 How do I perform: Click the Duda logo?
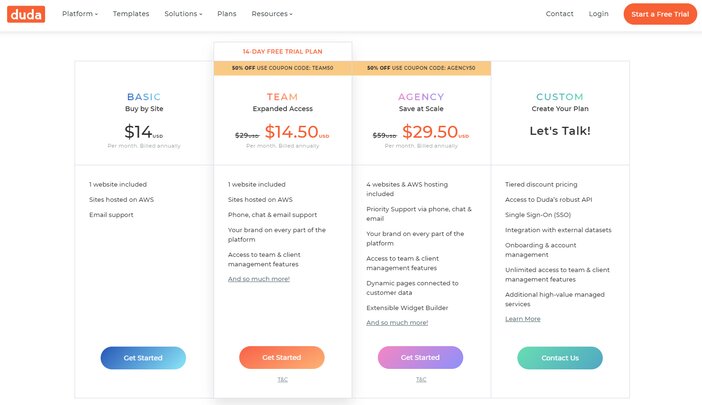[26, 14]
